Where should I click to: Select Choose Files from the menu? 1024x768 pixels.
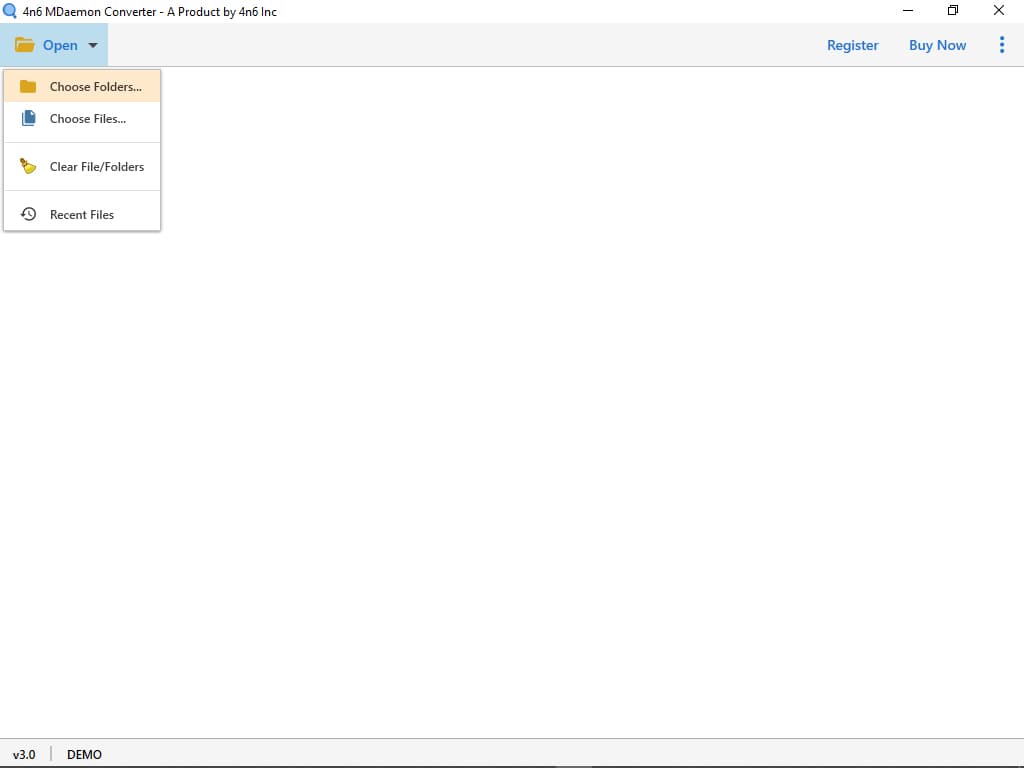click(x=87, y=118)
